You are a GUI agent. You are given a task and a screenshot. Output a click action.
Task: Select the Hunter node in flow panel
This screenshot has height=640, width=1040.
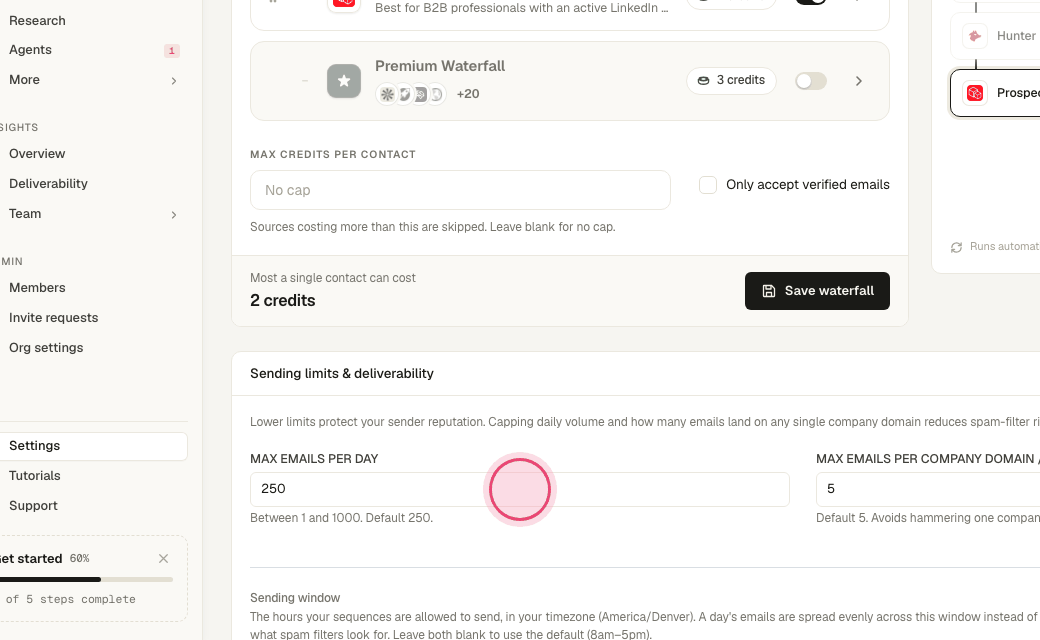995,36
